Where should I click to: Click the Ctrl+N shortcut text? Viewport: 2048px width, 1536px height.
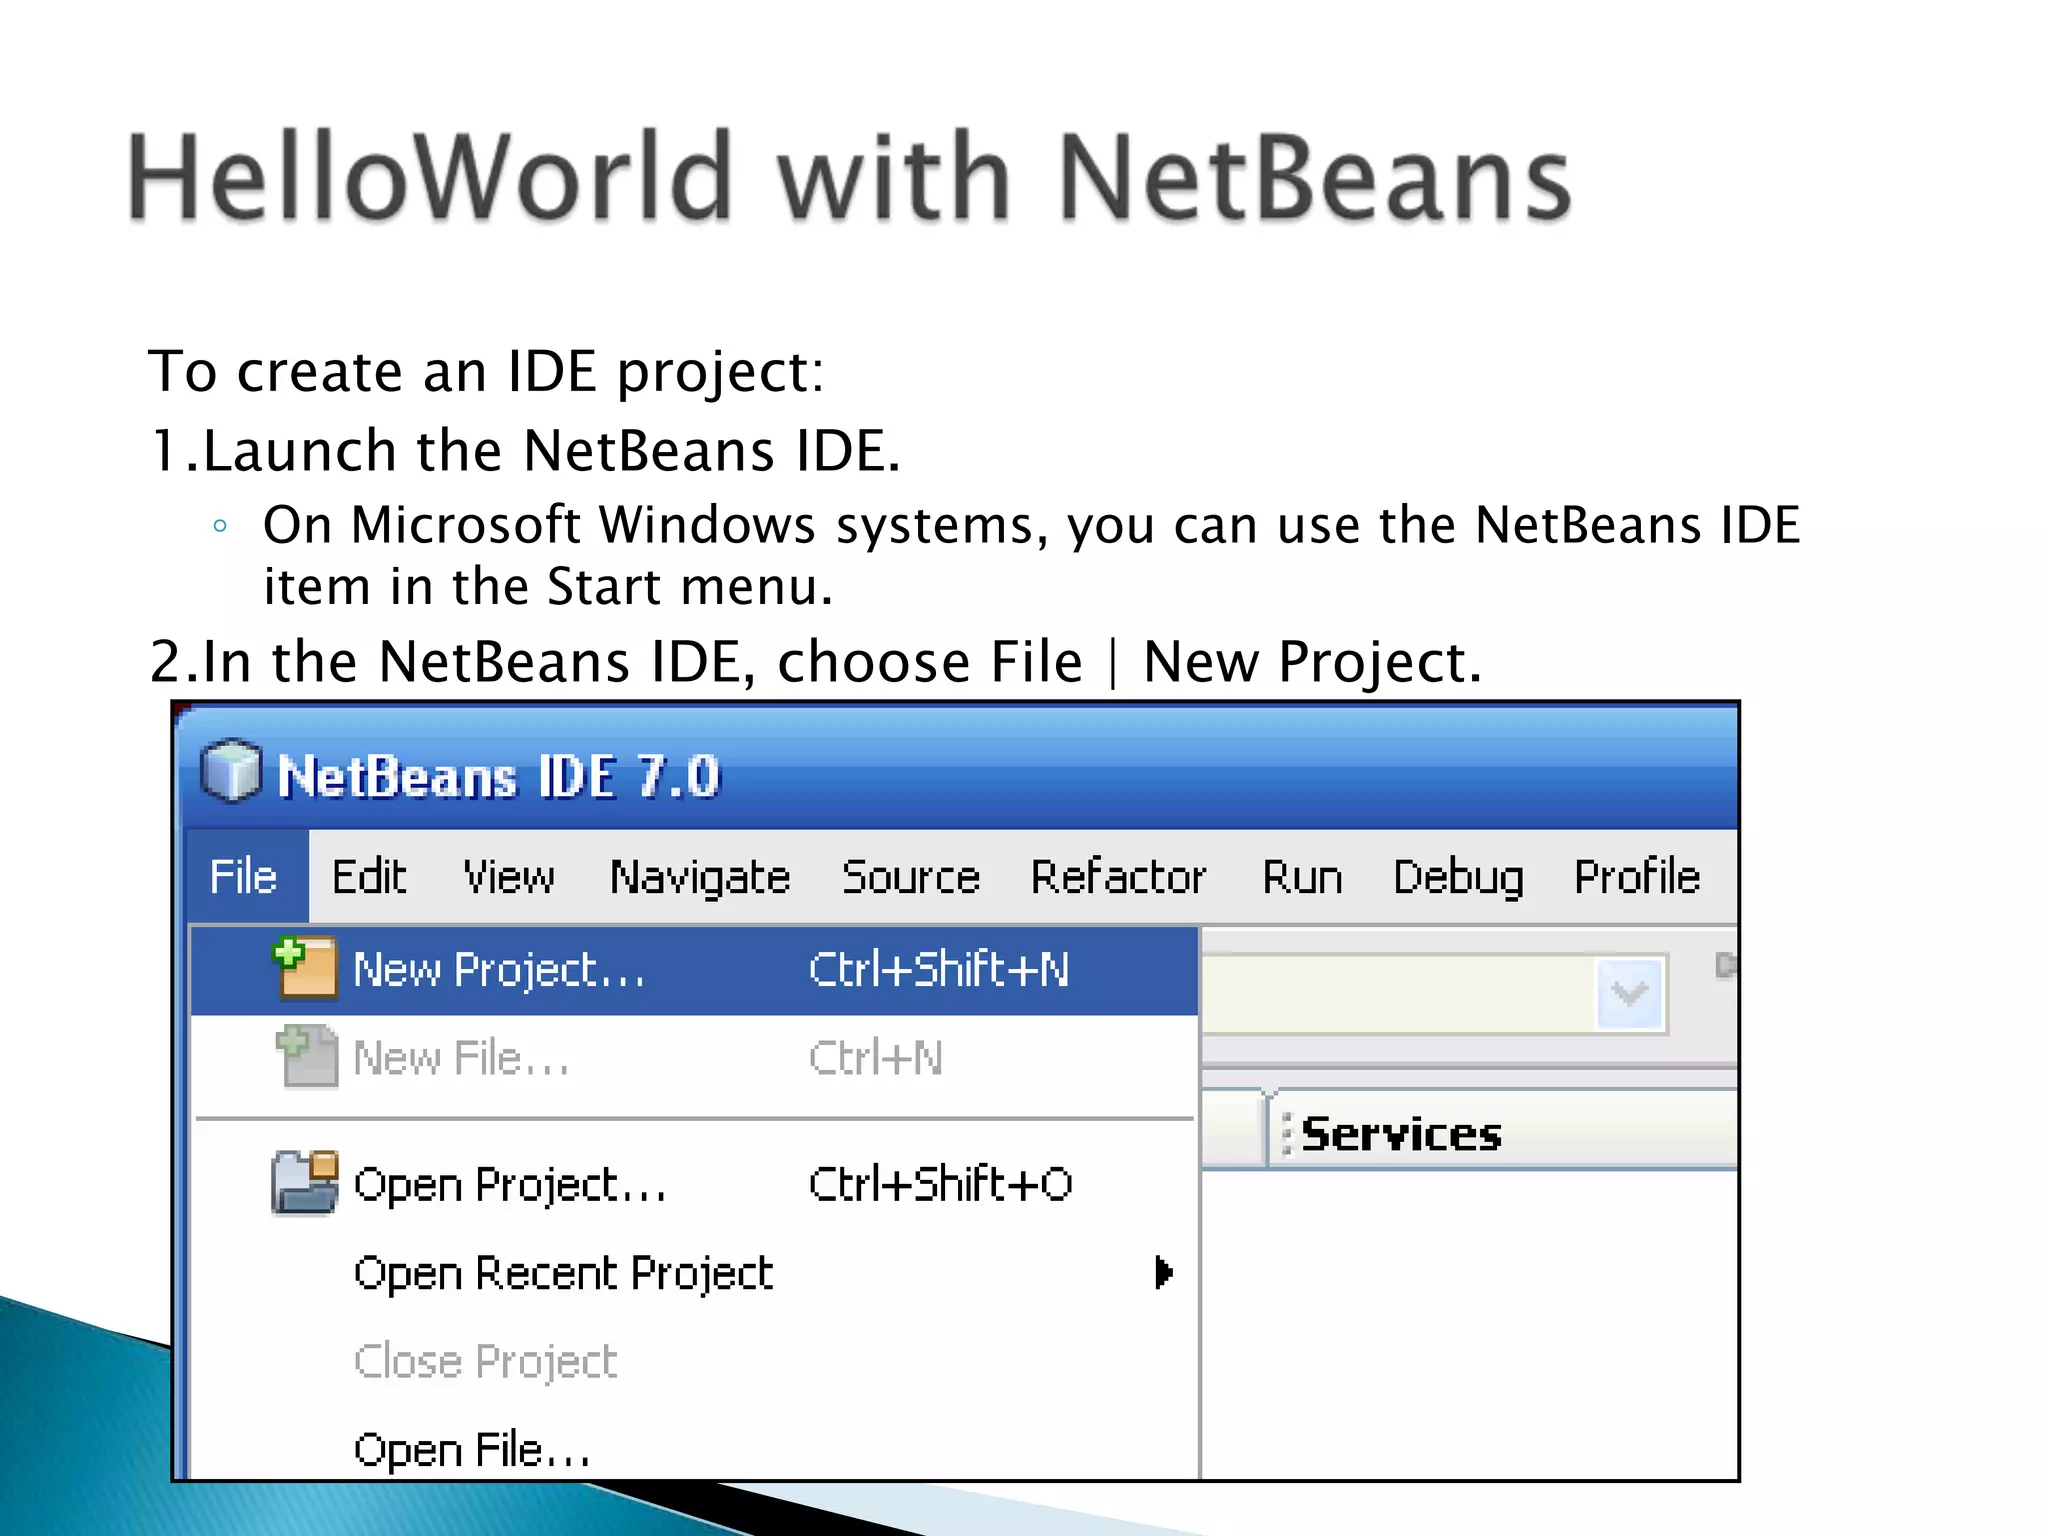(876, 1057)
